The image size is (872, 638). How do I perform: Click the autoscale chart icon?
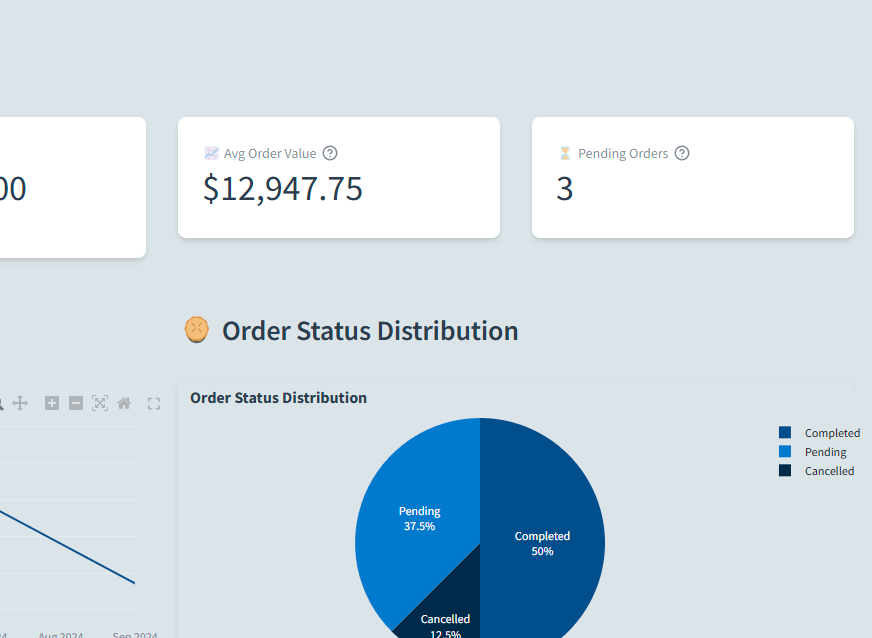(x=100, y=403)
